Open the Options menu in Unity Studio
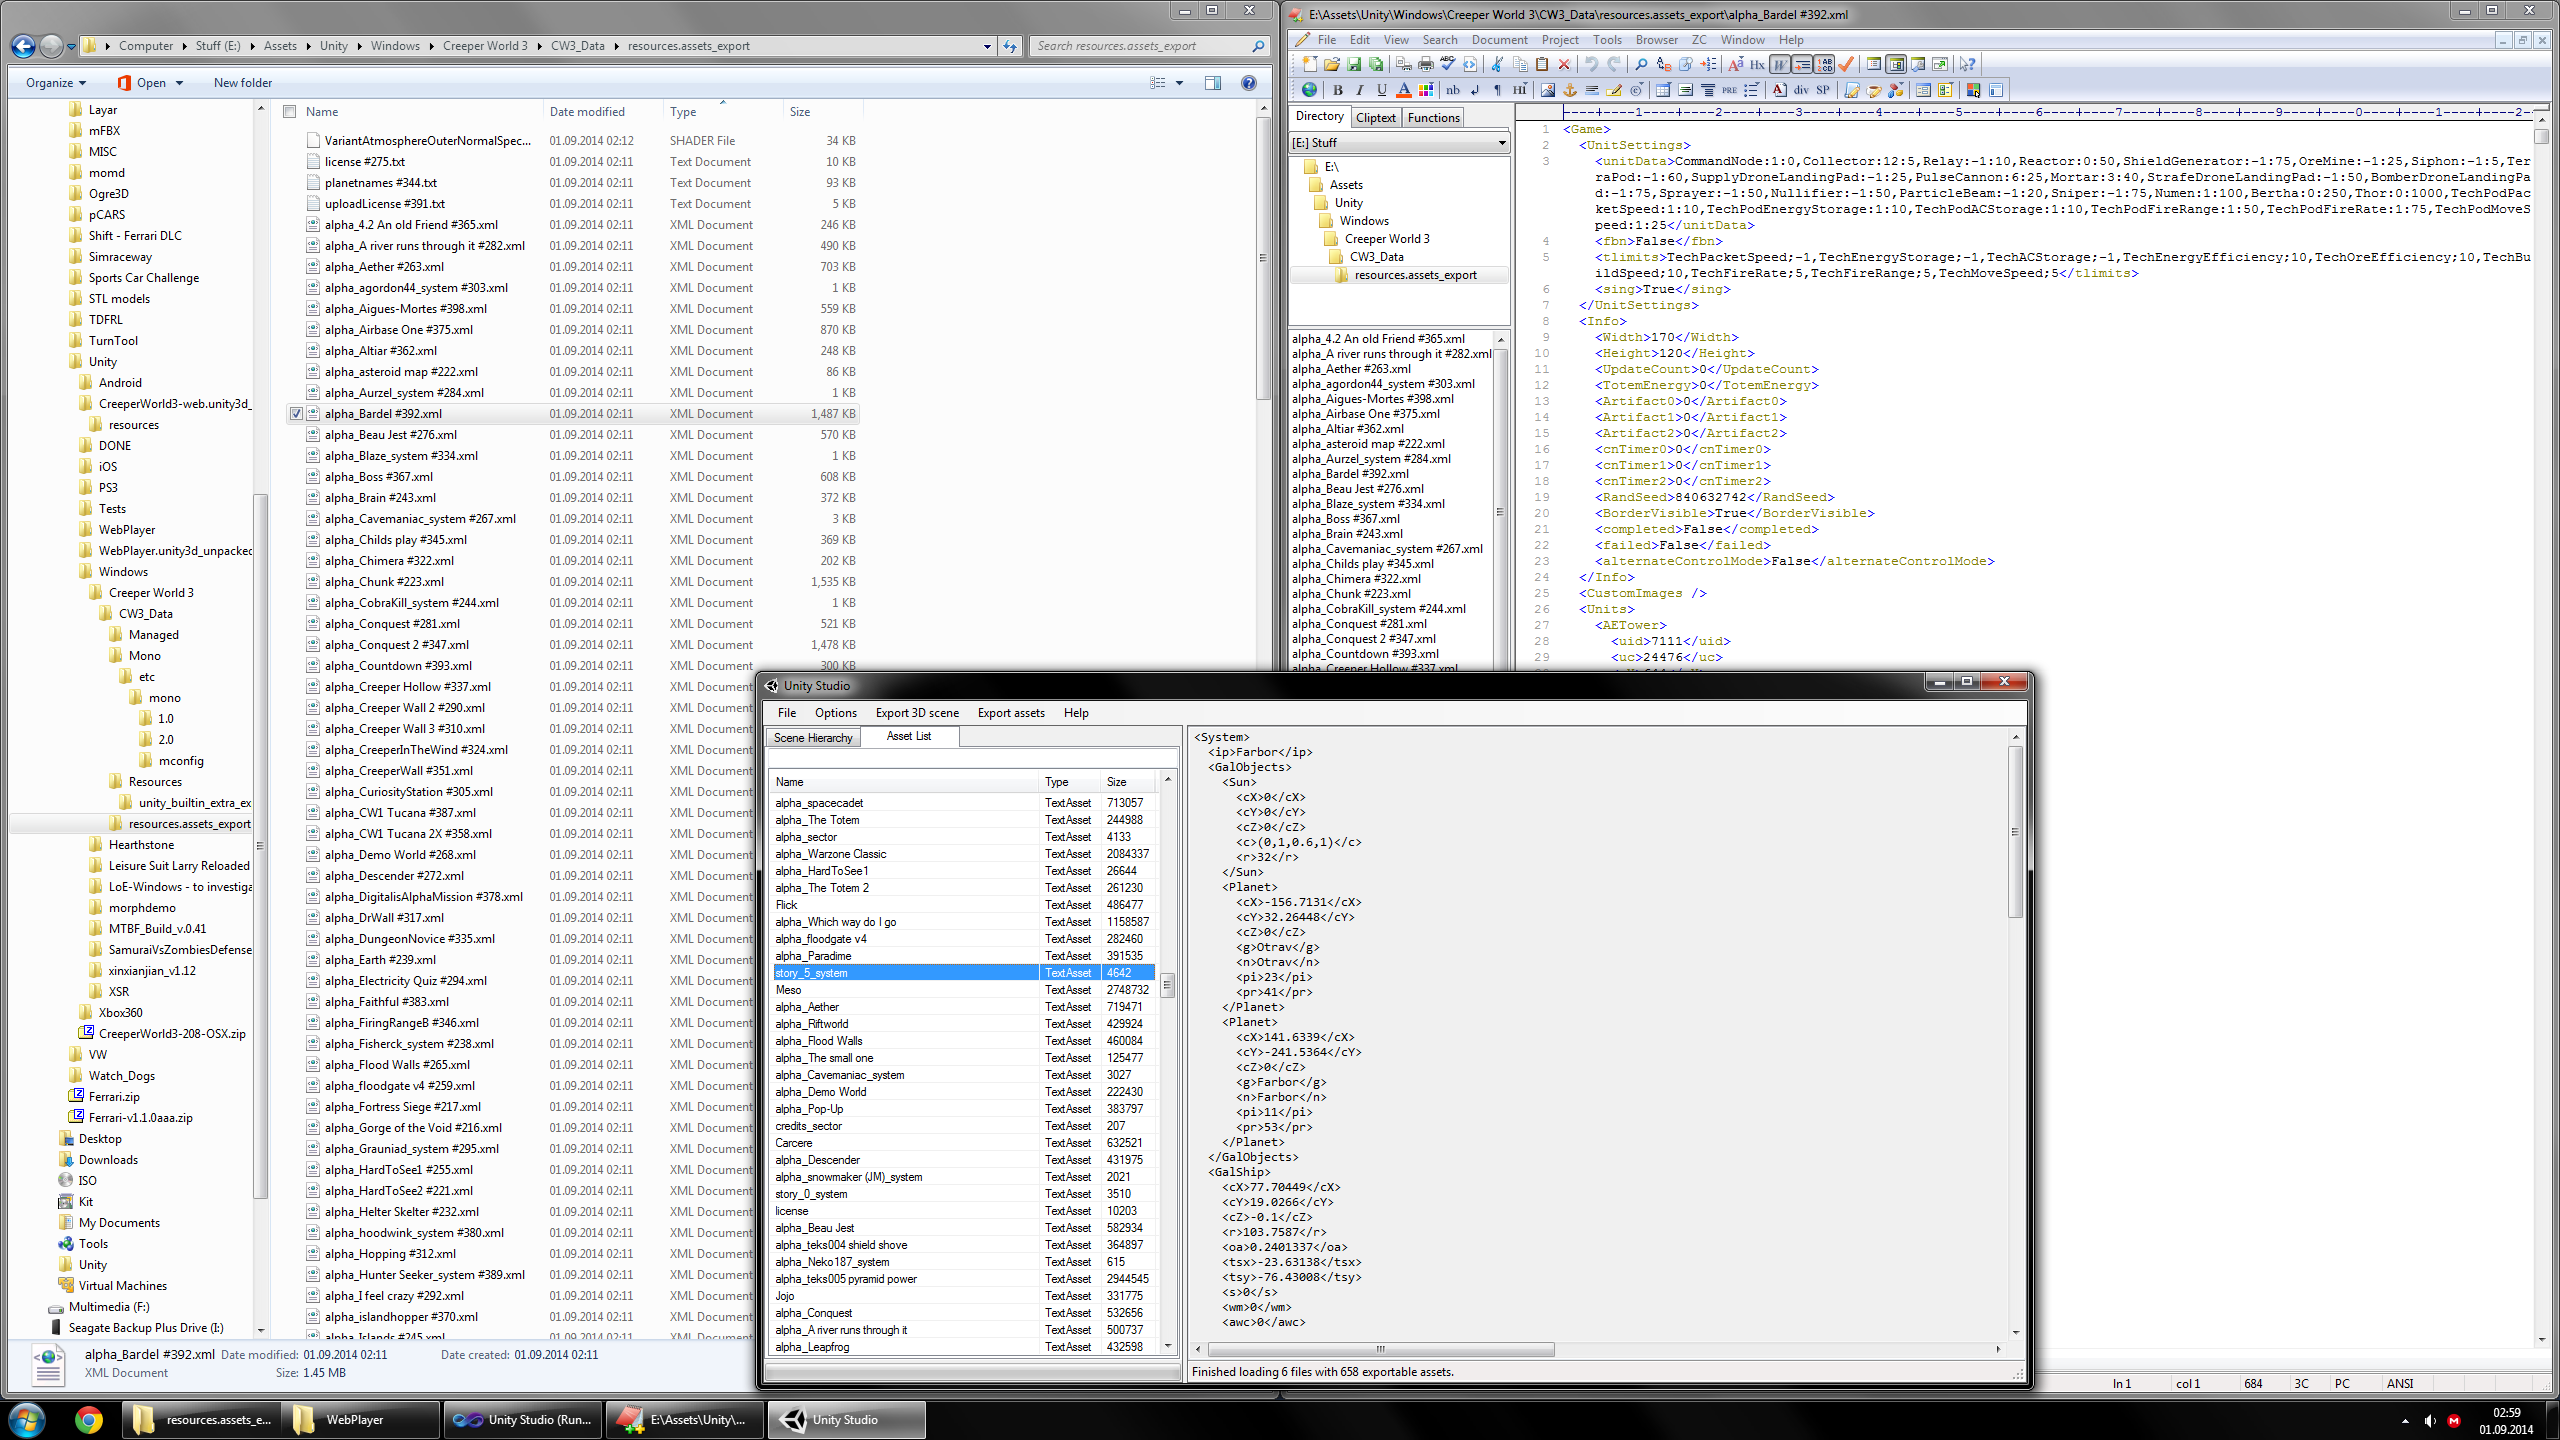 (835, 712)
